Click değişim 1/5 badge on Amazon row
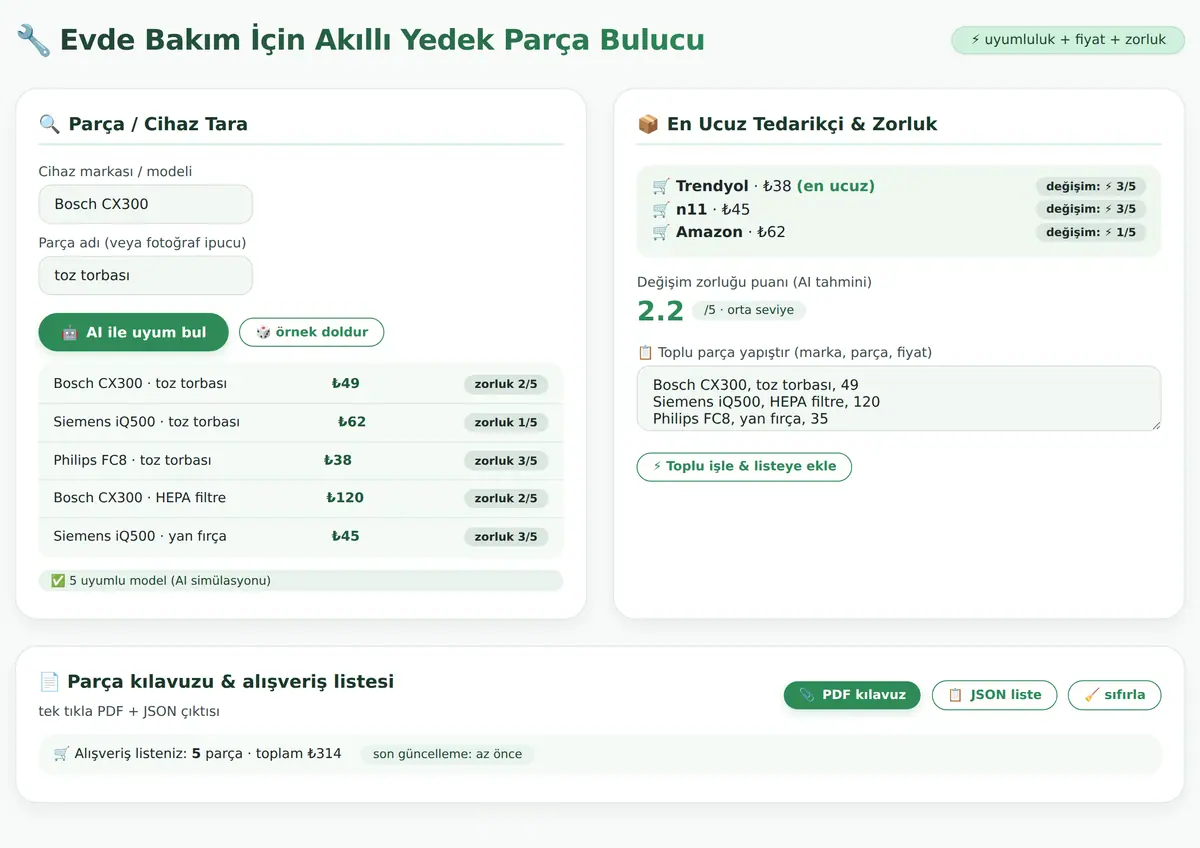Image resolution: width=1200 pixels, height=848 pixels. (1091, 232)
